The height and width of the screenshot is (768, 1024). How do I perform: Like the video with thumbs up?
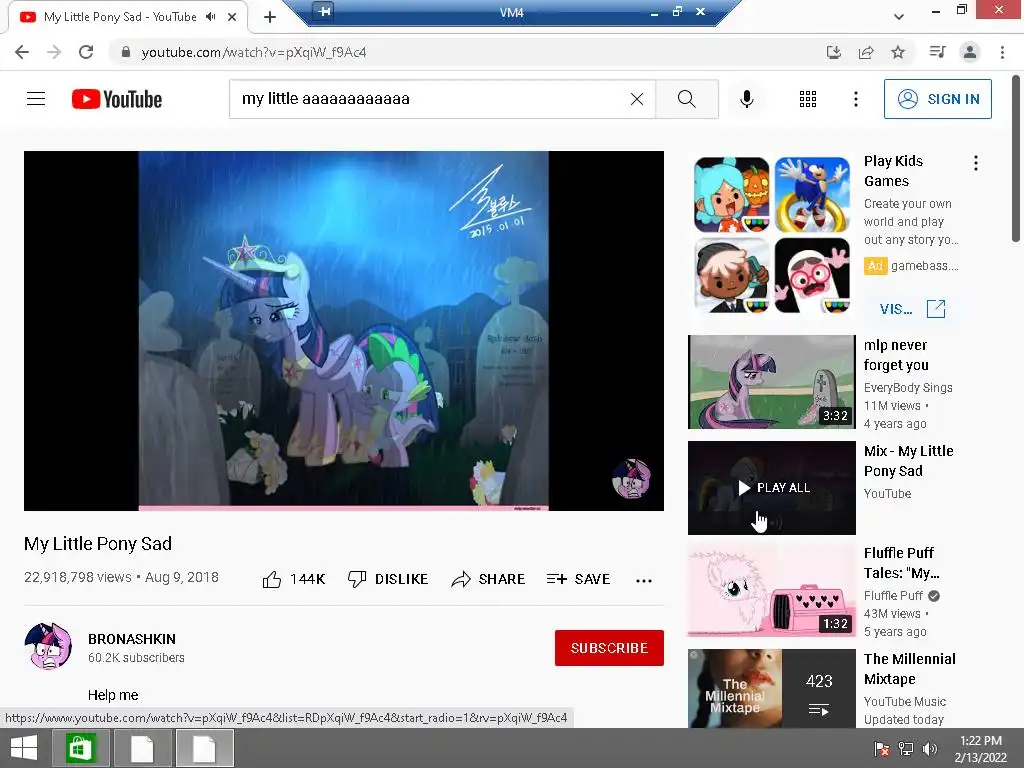click(294, 579)
